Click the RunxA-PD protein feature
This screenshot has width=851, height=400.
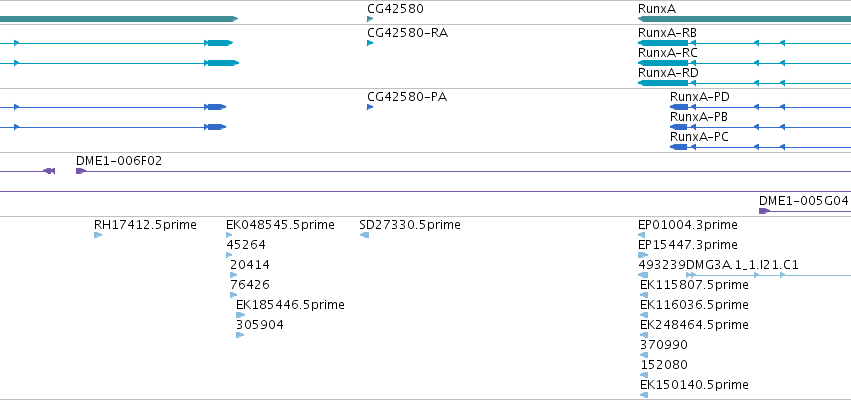point(679,107)
